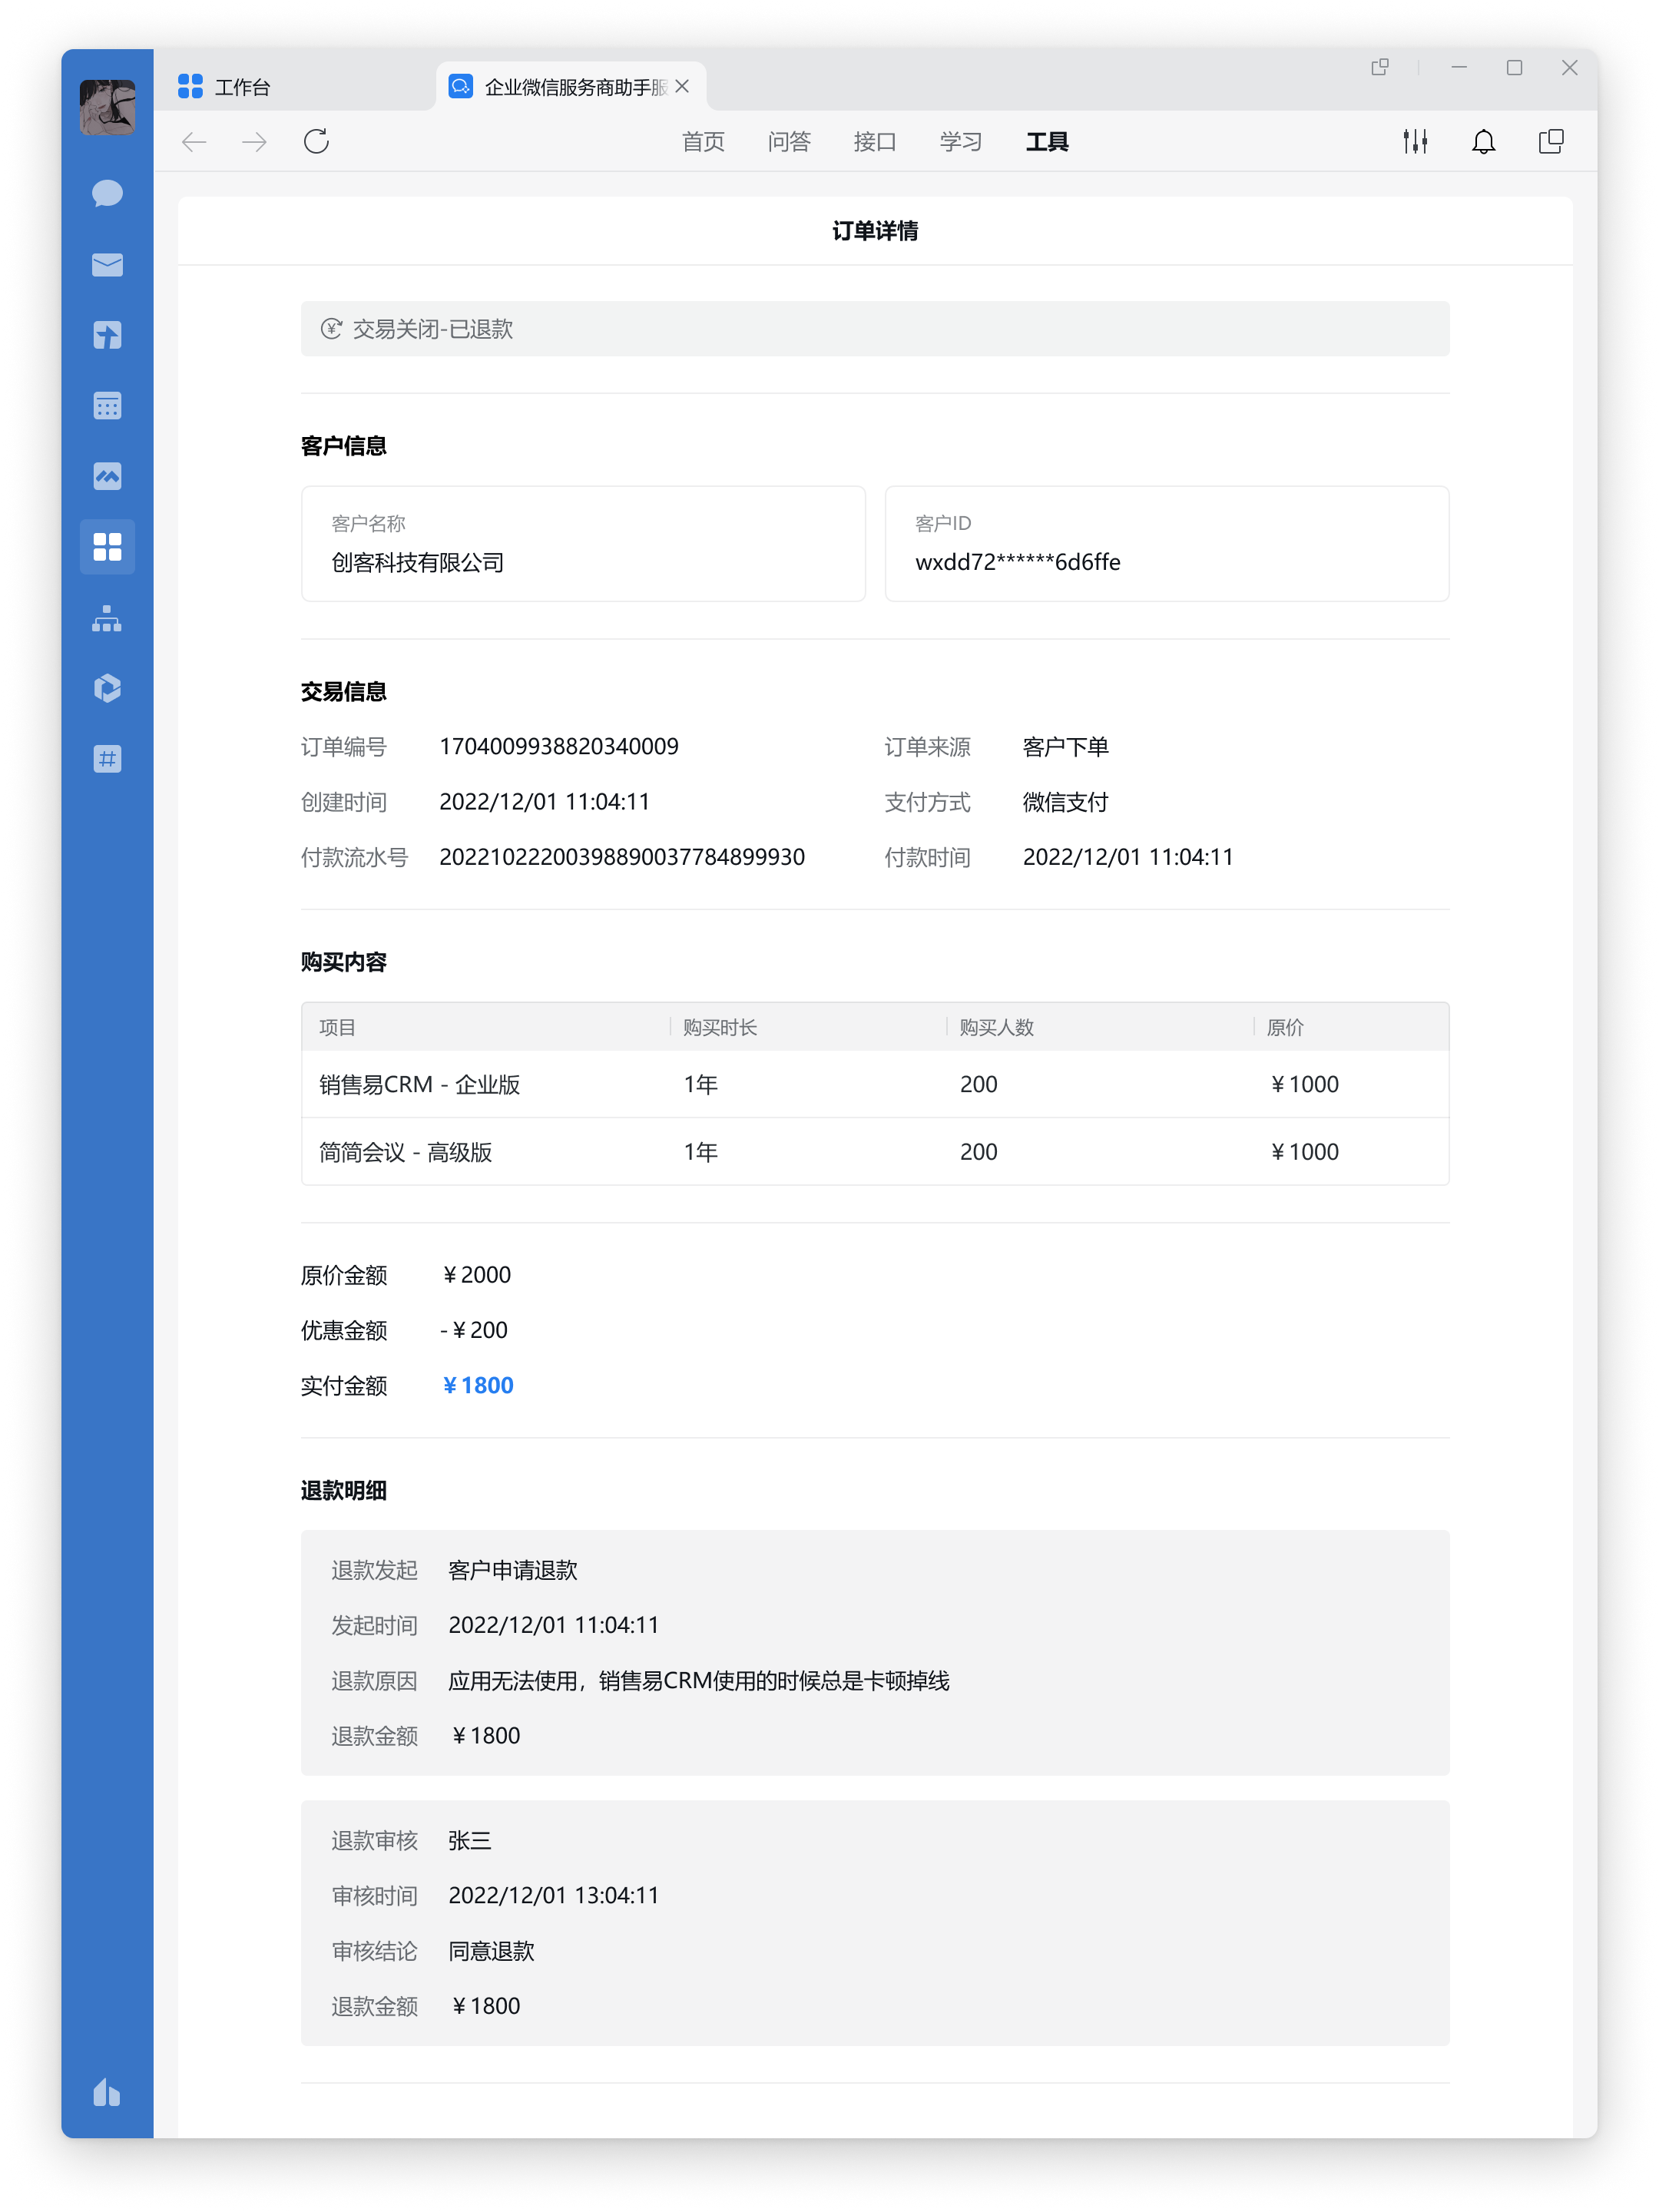The height and width of the screenshot is (2212, 1659).
Task: Open the 首页 menu item
Action: coord(703,142)
